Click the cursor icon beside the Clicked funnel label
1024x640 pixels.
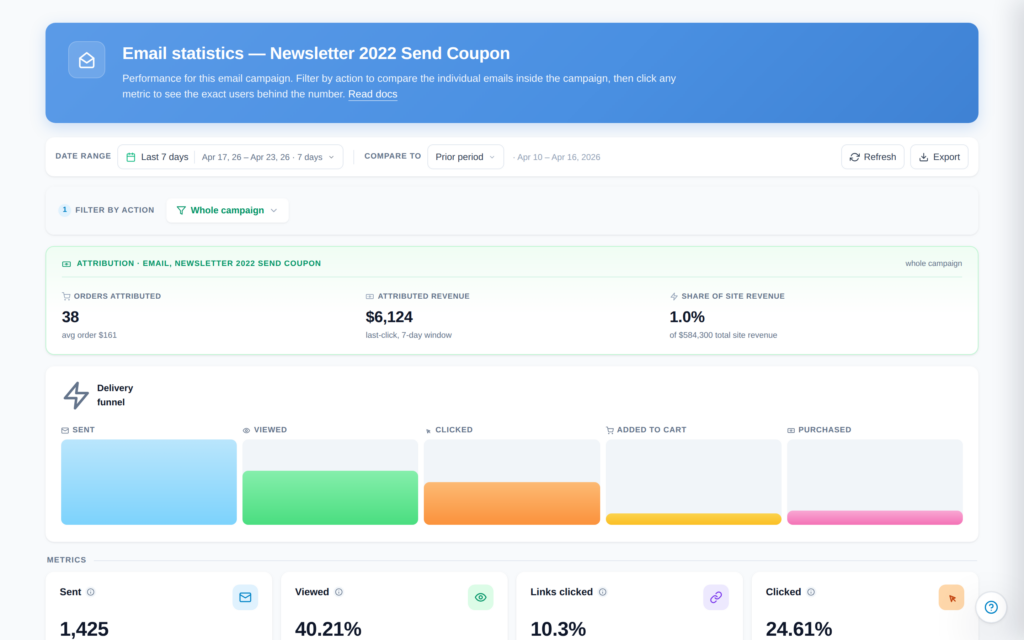[x=428, y=430]
